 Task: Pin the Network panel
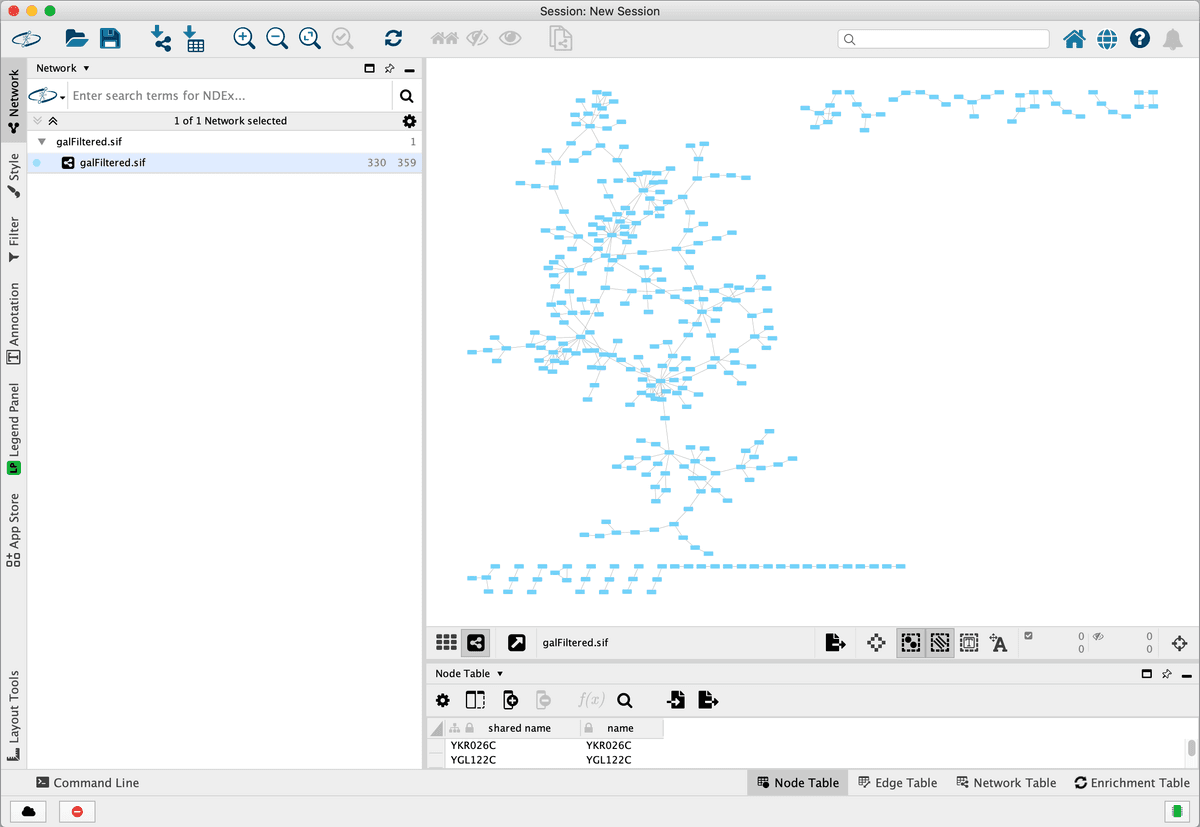(389, 68)
